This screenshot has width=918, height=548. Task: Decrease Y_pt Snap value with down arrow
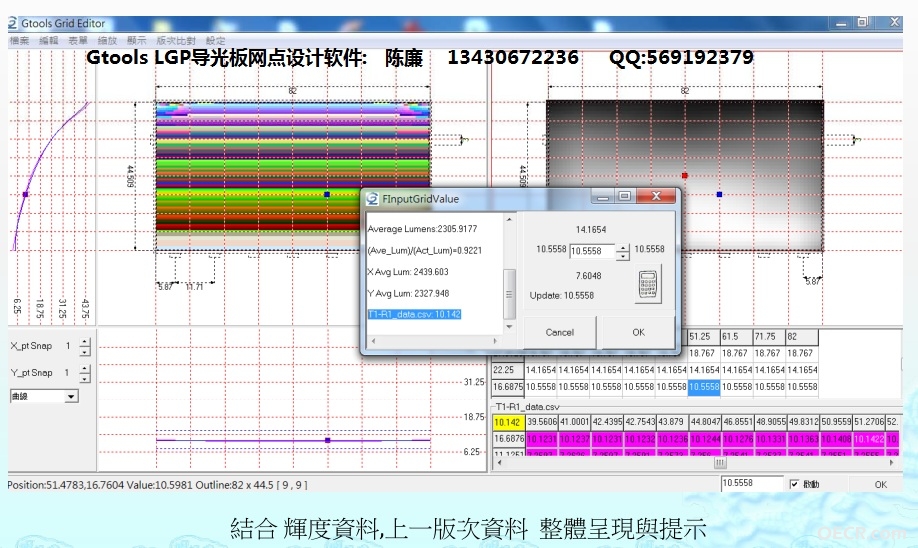85,378
